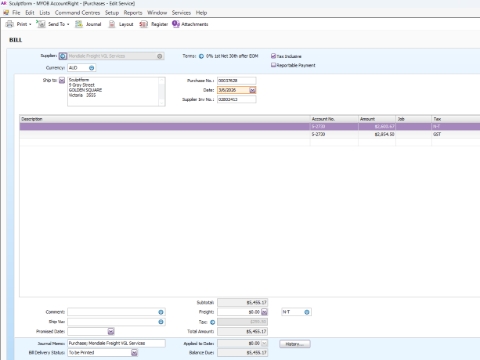
Task: Click the History button
Action: click(x=295, y=344)
